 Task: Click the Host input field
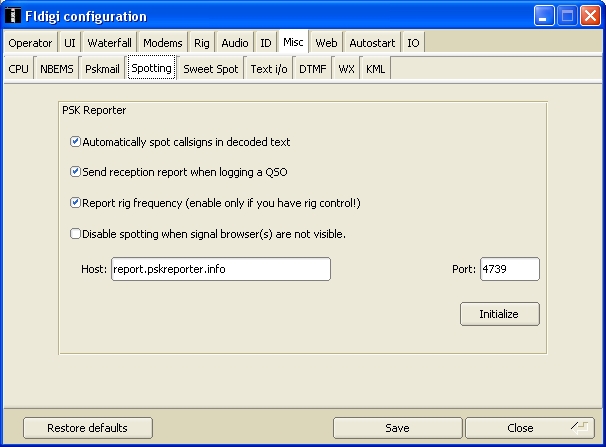pyautogui.click(x=220, y=269)
